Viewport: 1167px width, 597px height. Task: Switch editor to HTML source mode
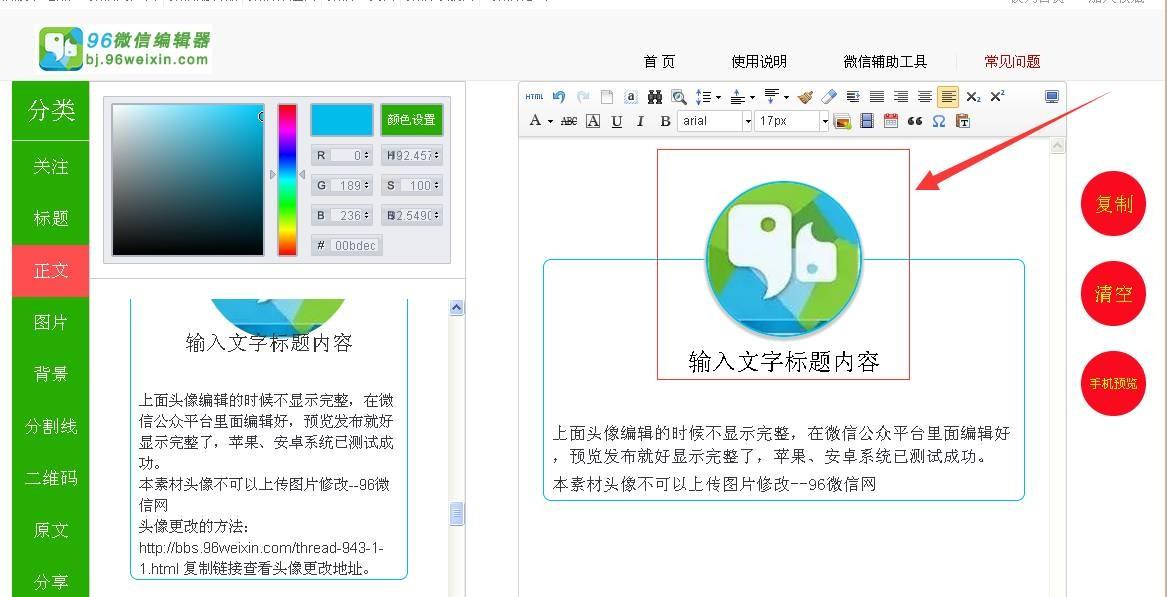[534, 97]
